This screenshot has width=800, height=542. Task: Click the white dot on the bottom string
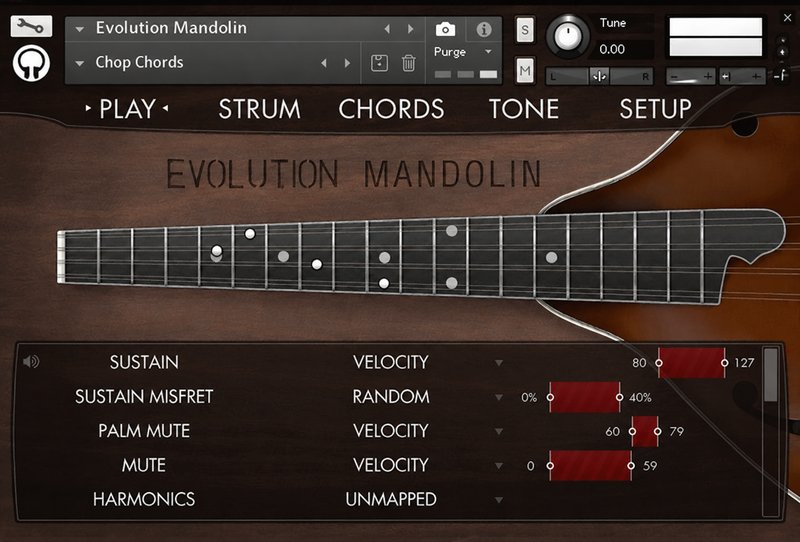point(384,283)
